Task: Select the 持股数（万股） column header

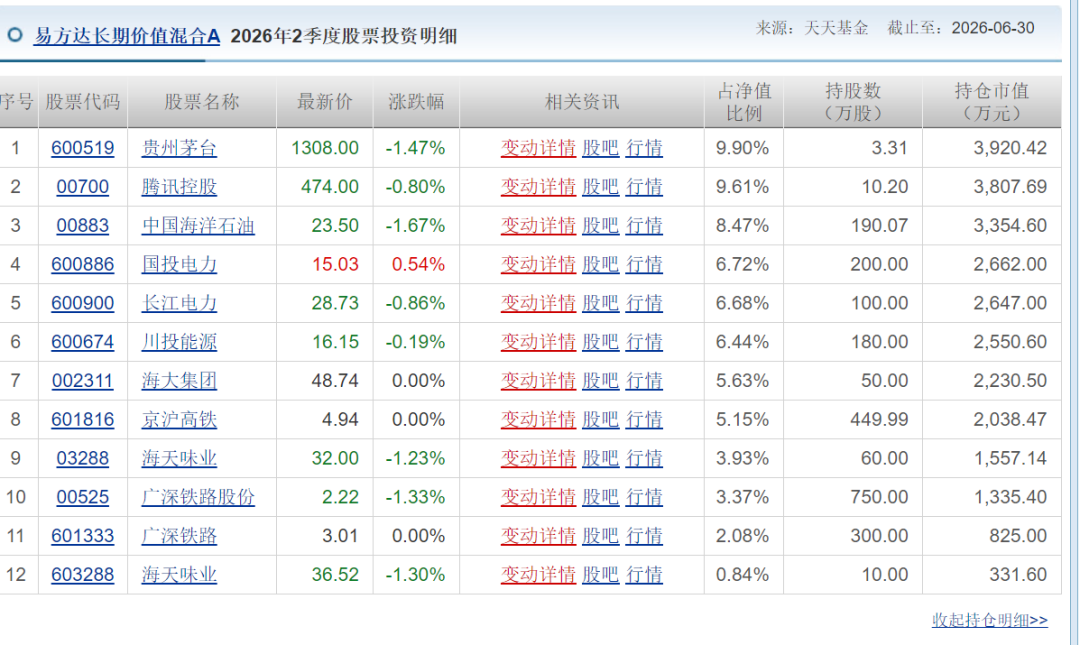Action: (853, 102)
